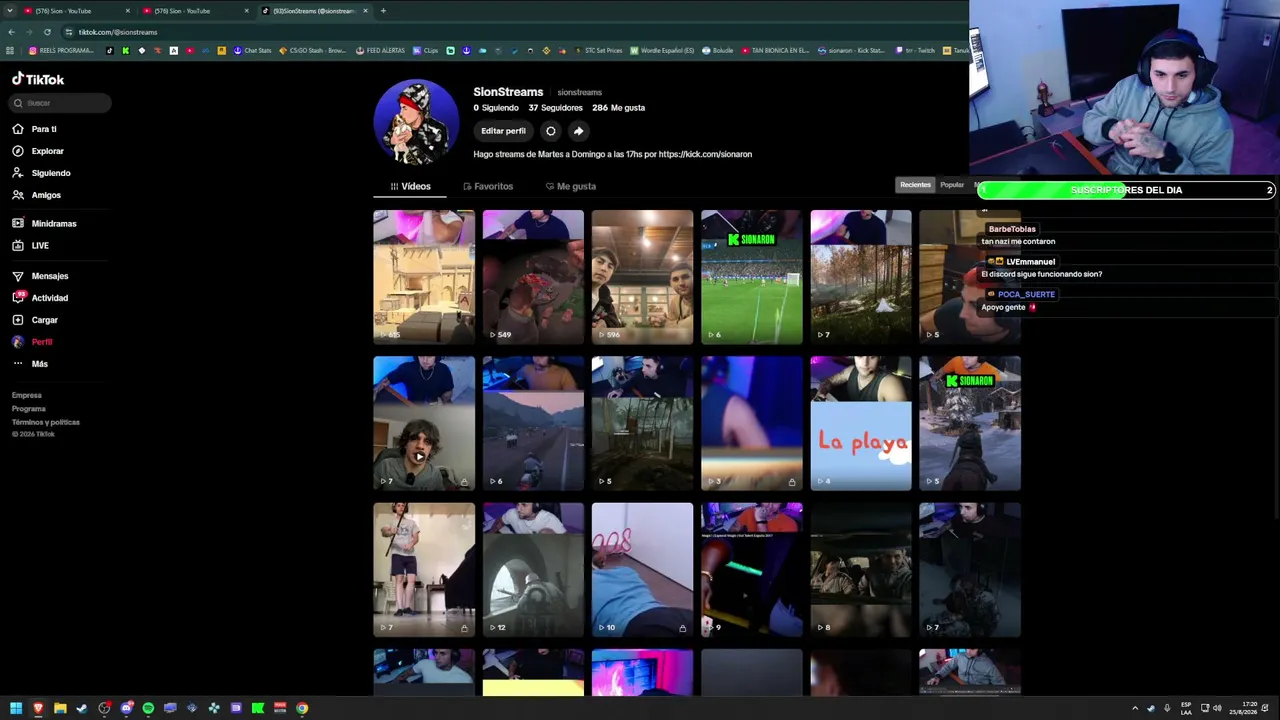Open the 0 Siguiendo list
Screen dimensions: 1280x720
[496, 108]
